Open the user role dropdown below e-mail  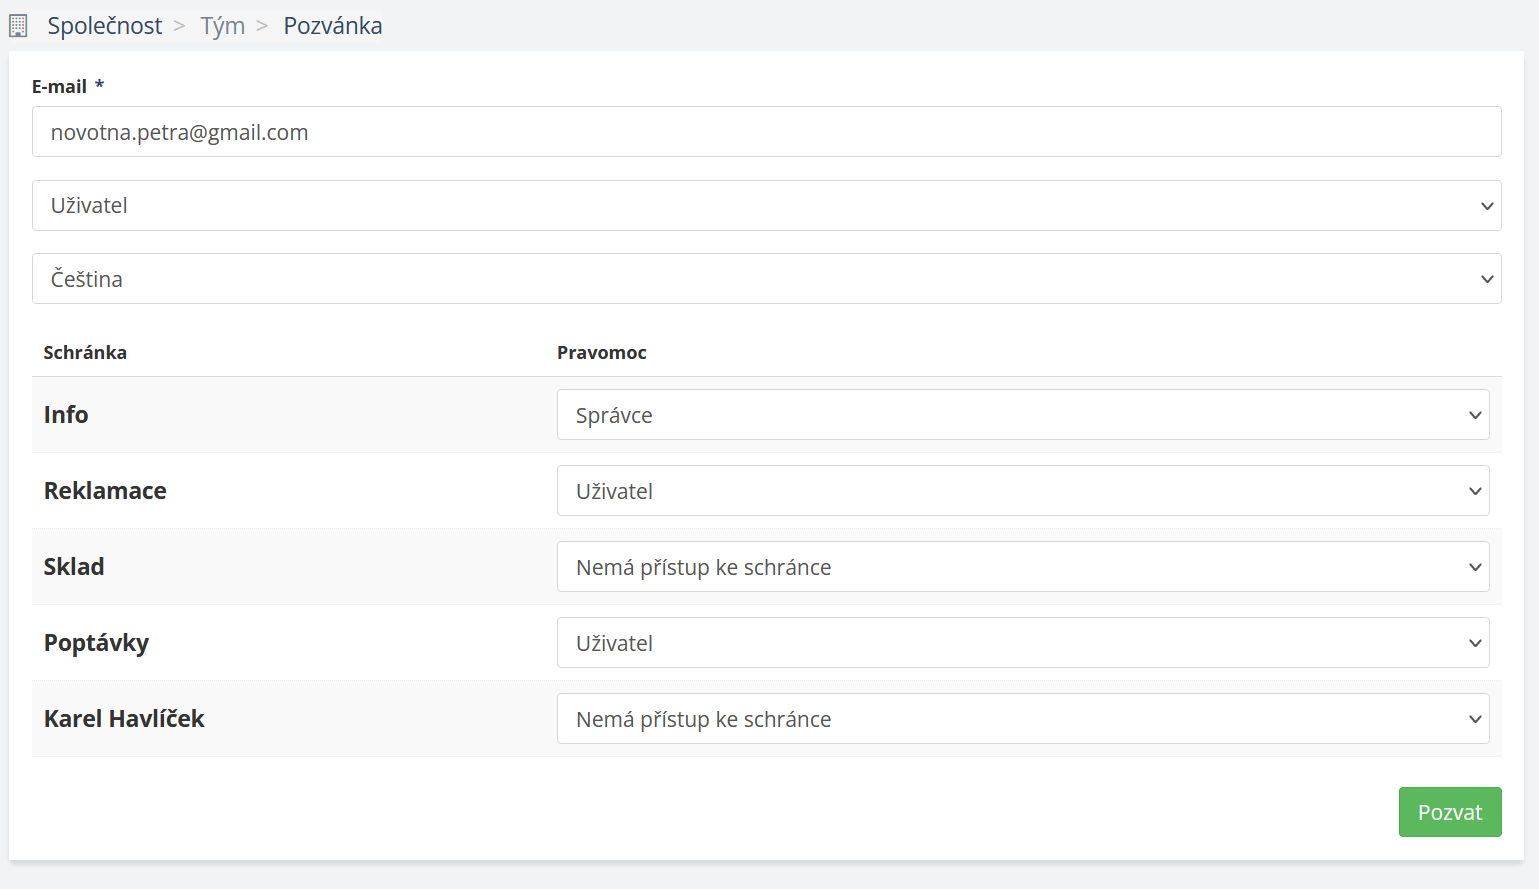(766, 206)
